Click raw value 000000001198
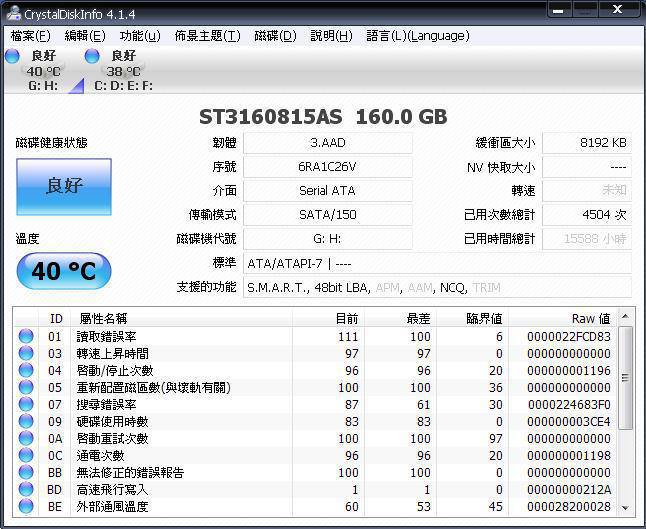The image size is (646, 529). [x=569, y=456]
